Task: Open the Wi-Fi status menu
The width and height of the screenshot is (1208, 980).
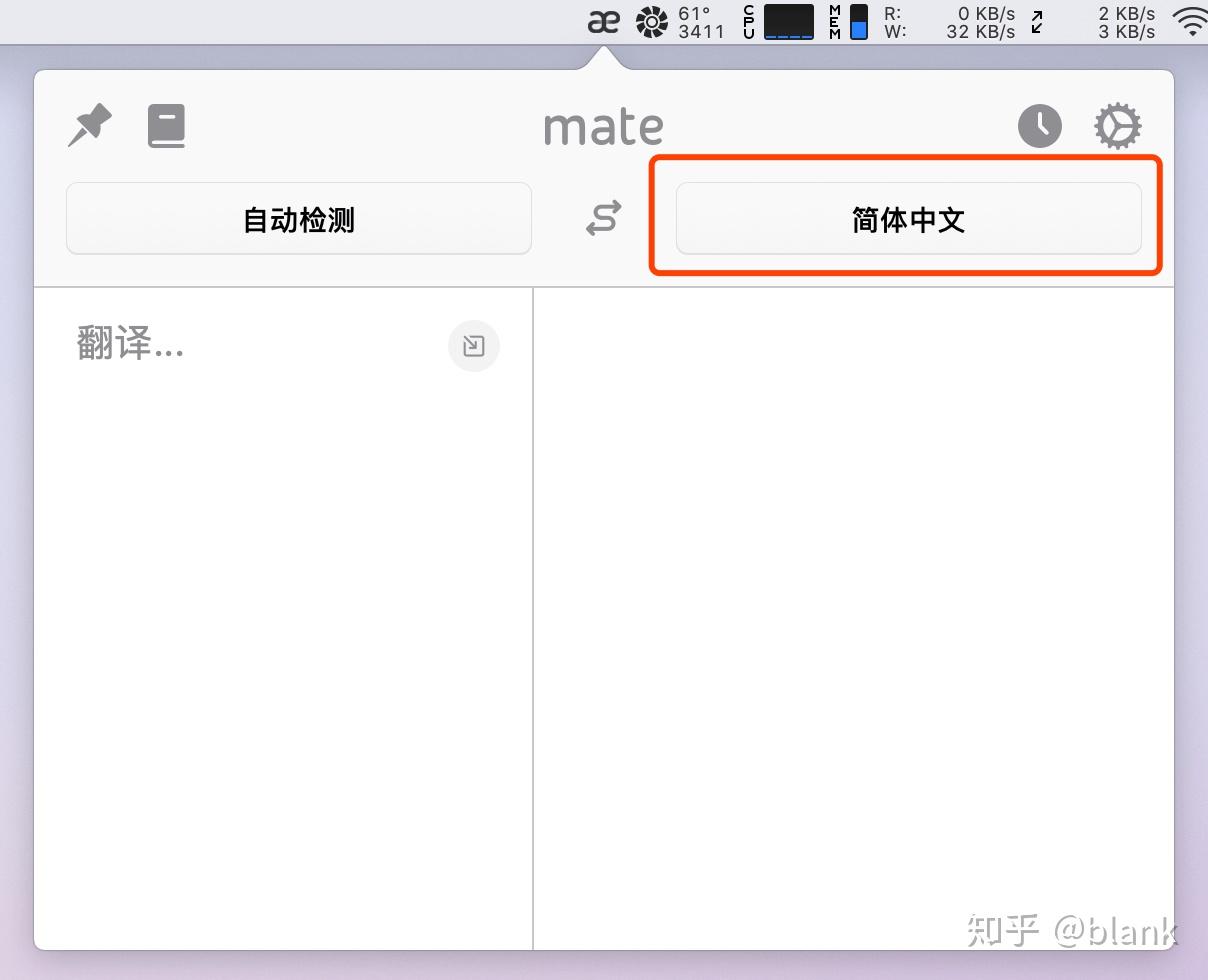Action: (1191, 21)
